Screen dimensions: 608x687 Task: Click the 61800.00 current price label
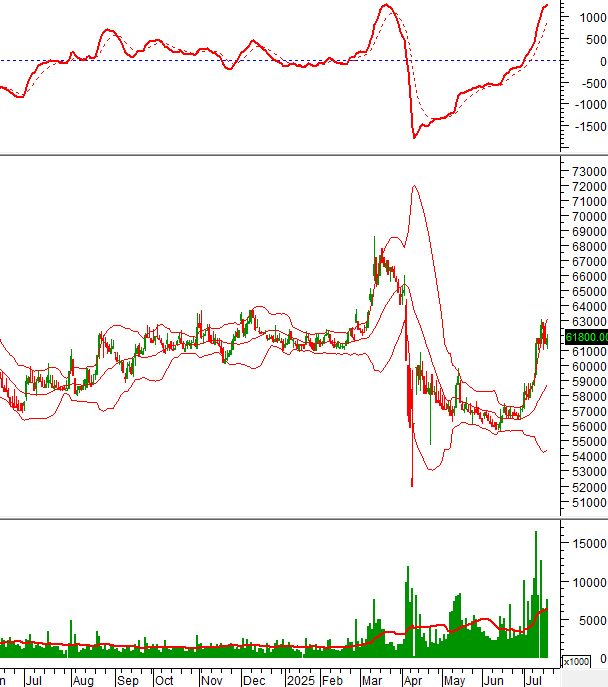tap(586, 337)
